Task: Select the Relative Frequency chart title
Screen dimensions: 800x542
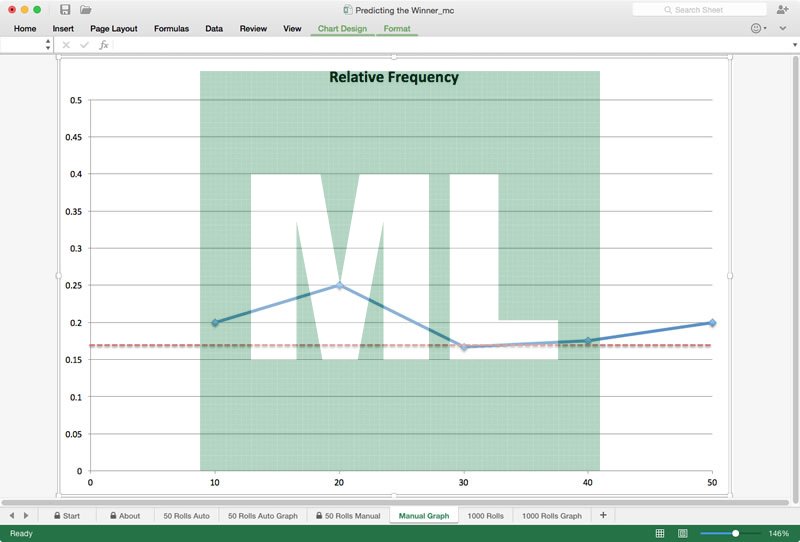Action: click(394, 77)
